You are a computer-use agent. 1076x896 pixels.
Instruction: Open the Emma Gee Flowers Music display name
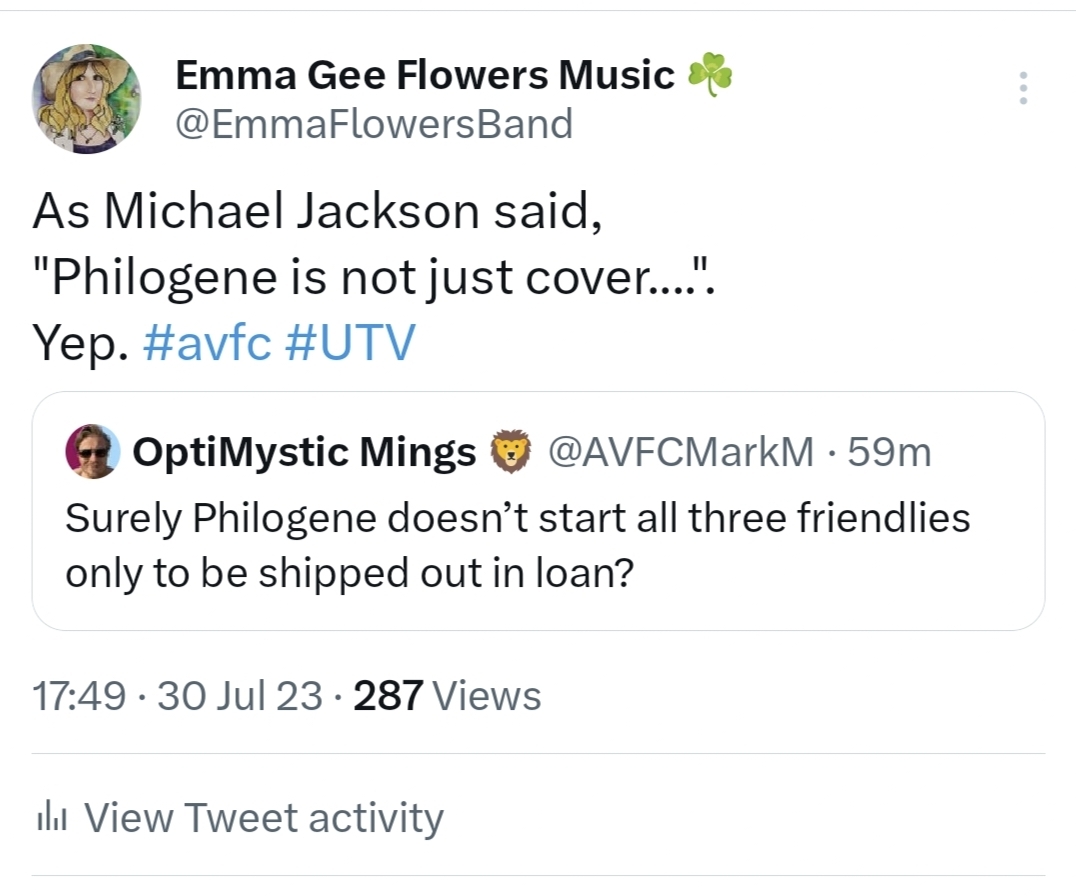pyautogui.click(x=425, y=74)
